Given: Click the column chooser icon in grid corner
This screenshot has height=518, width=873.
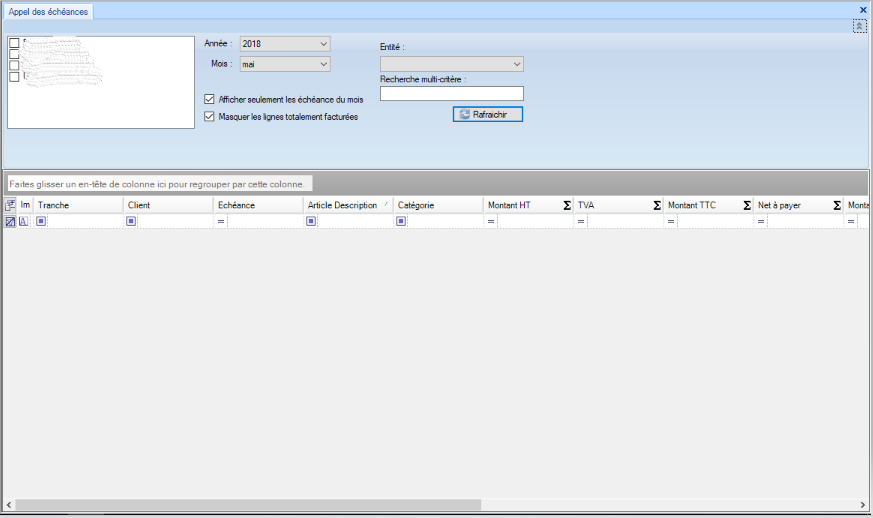Looking at the screenshot, I should tap(10, 205).
